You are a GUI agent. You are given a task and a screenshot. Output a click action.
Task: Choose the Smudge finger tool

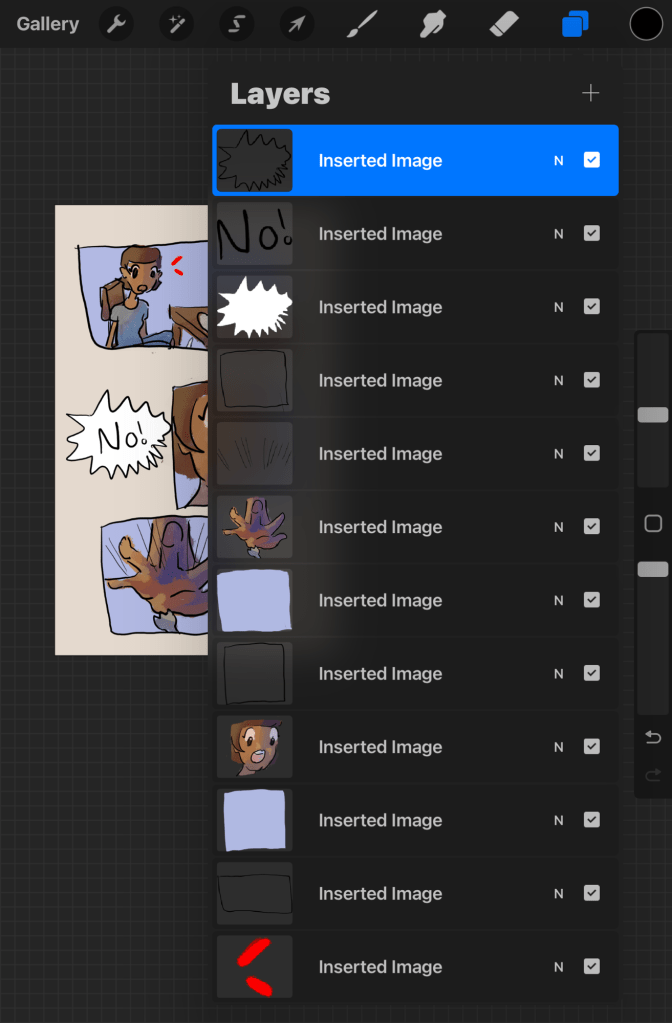(x=432, y=24)
